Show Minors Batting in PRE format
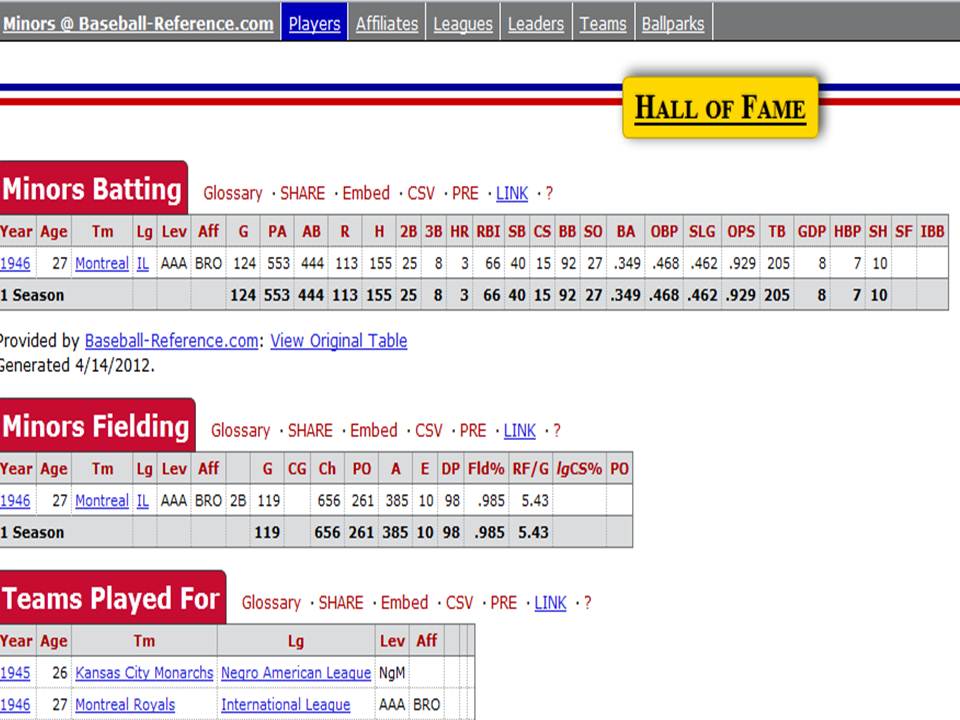Screen dimensions: 960x720 tap(465, 193)
